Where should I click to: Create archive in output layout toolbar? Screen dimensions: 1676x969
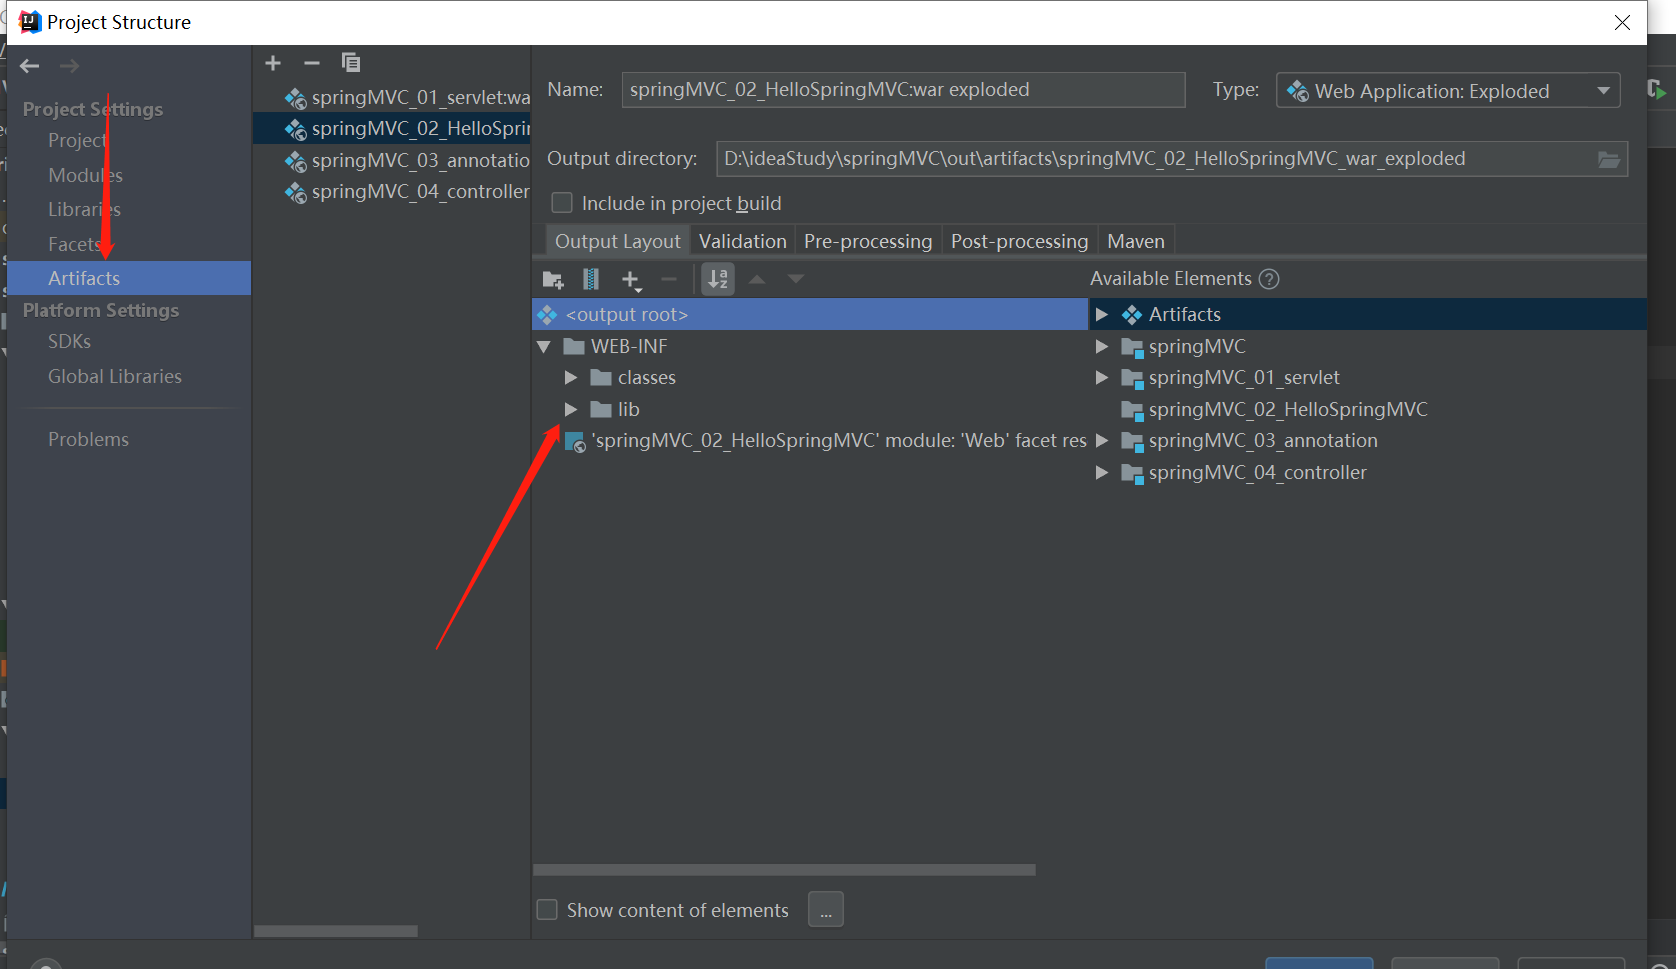tap(591, 280)
